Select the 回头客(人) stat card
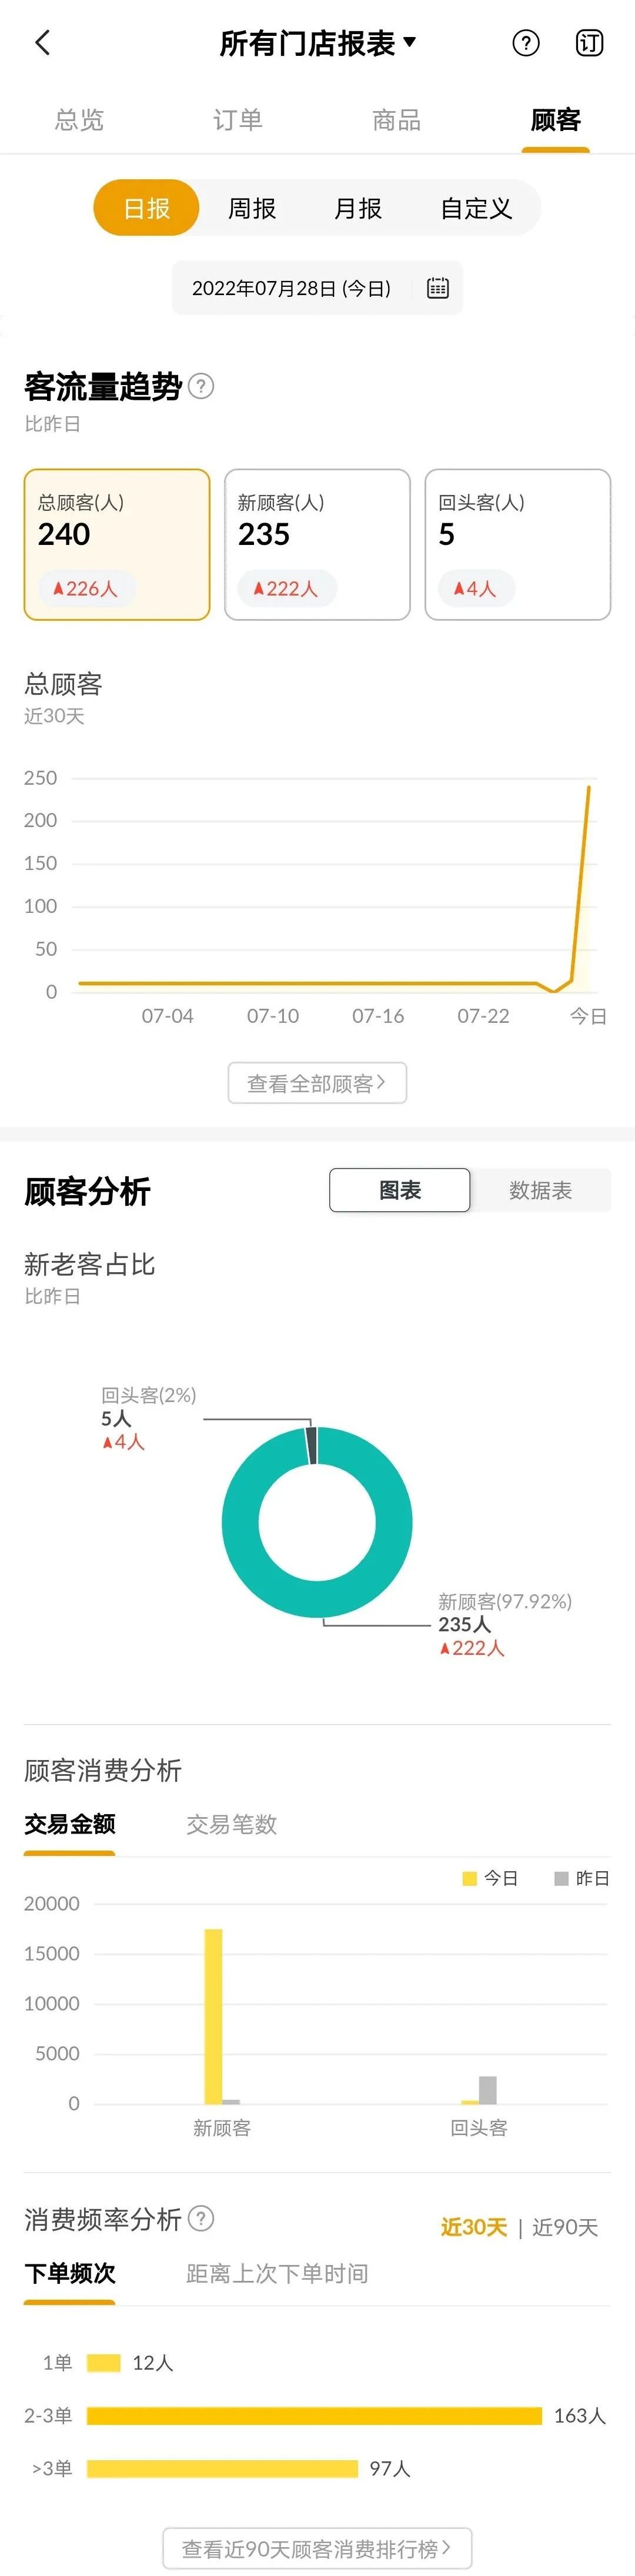This screenshot has height=2576, width=635. (x=518, y=545)
